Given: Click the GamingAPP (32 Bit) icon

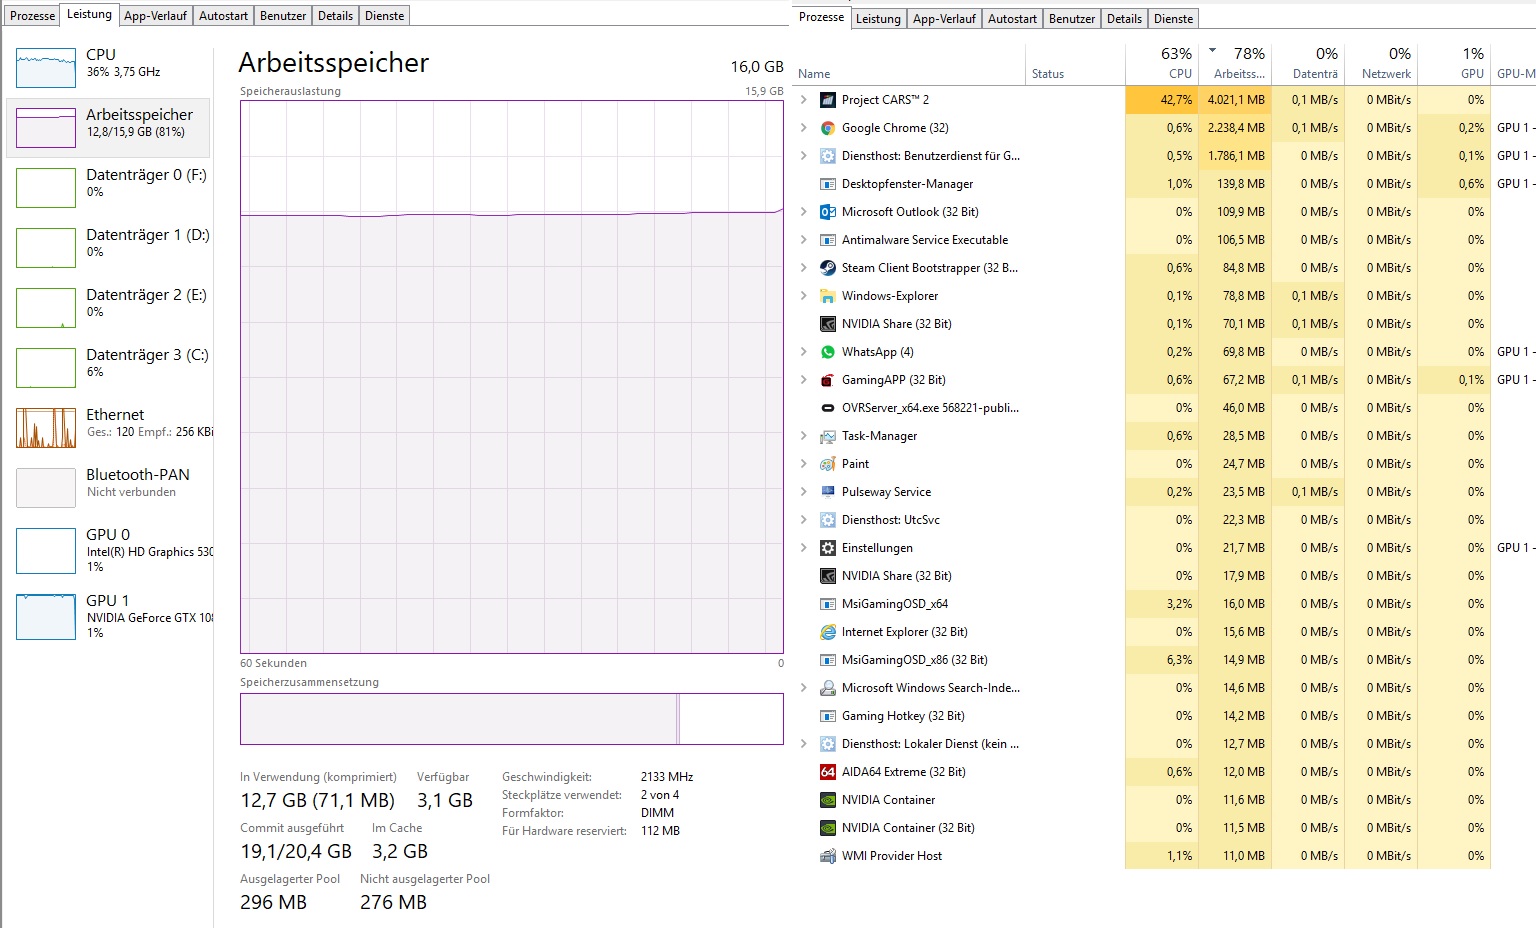Looking at the screenshot, I should (827, 380).
